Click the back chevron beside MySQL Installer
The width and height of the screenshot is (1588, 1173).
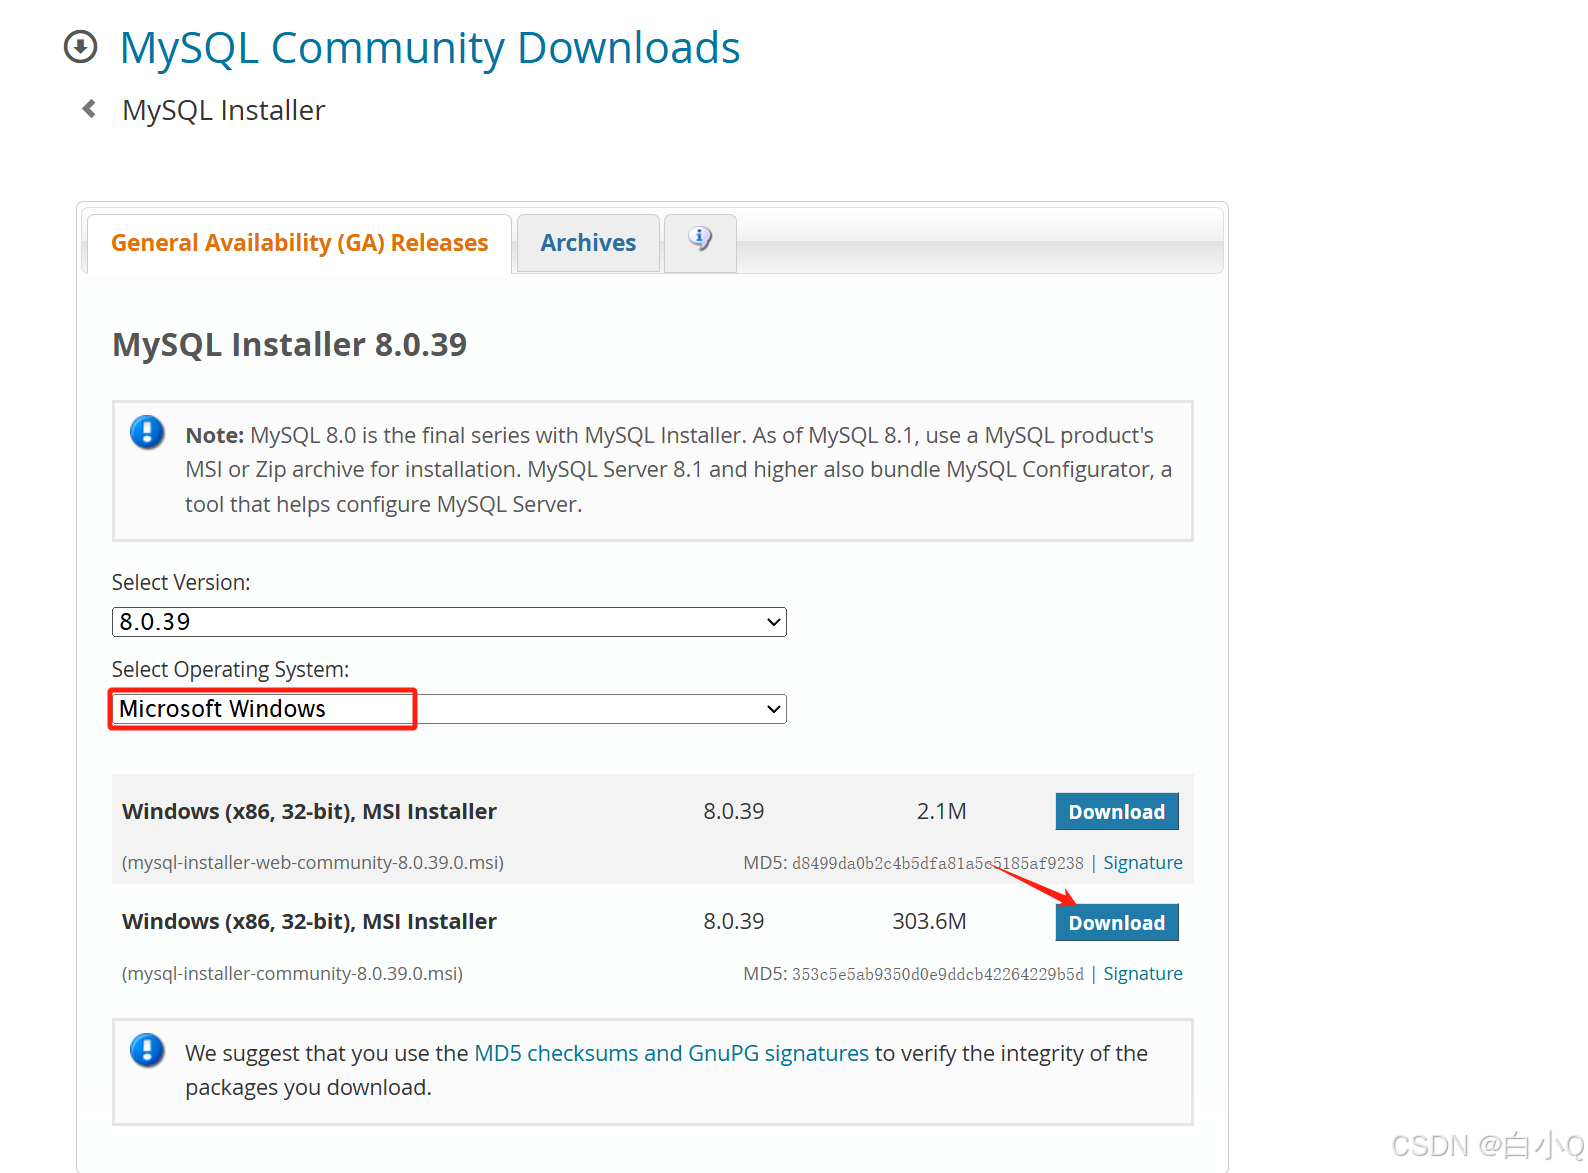click(89, 108)
